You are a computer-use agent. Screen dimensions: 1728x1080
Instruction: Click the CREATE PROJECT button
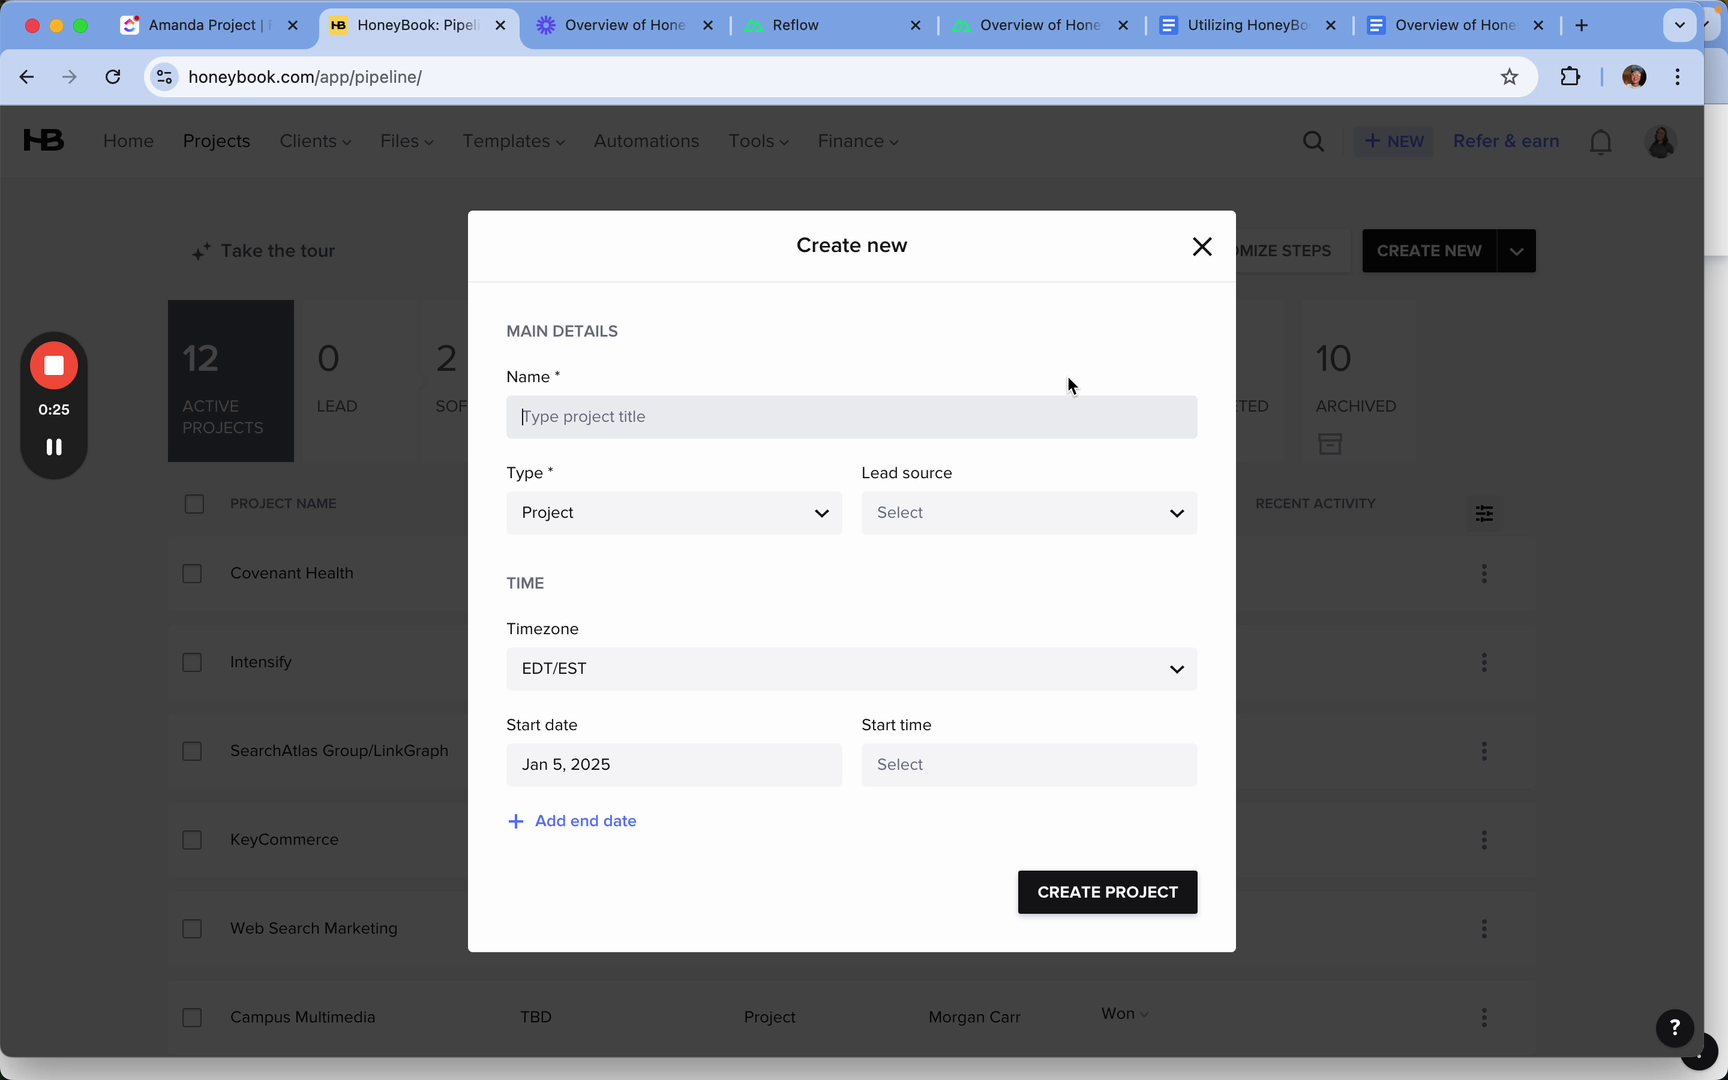(x=1107, y=892)
